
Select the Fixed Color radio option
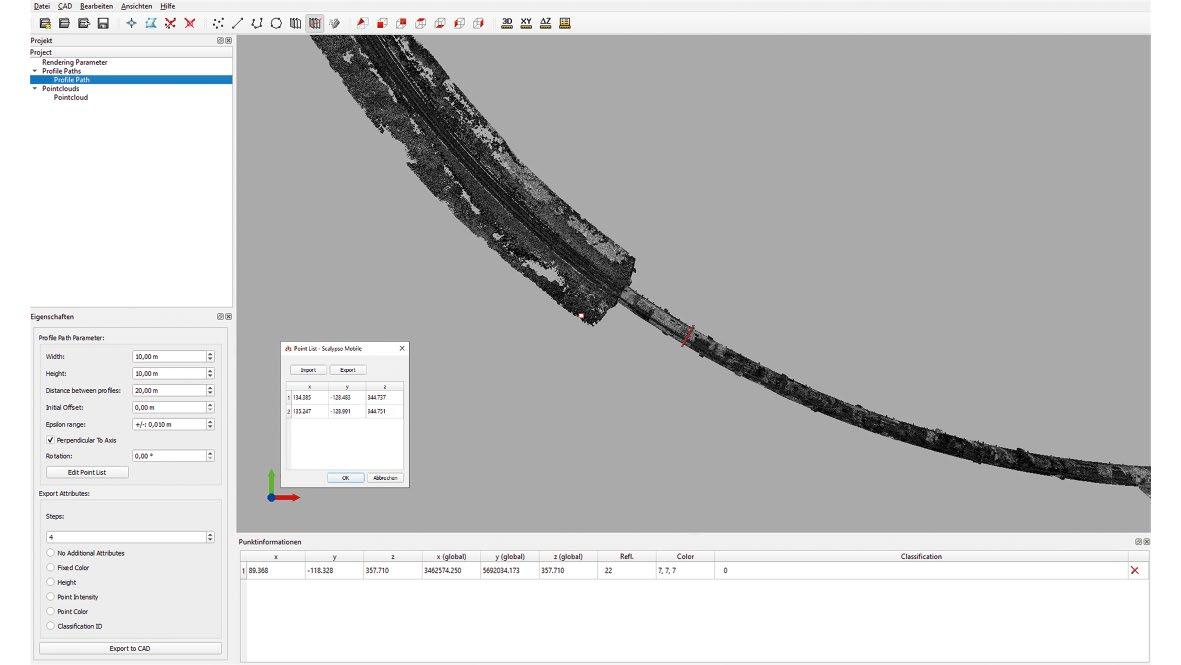50,567
